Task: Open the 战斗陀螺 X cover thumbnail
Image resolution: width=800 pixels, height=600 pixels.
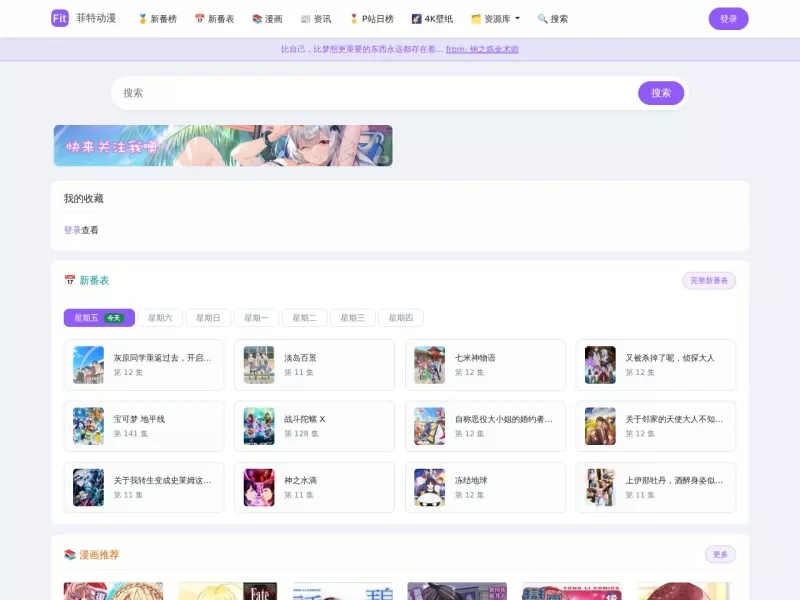Action: (x=259, y=426)
